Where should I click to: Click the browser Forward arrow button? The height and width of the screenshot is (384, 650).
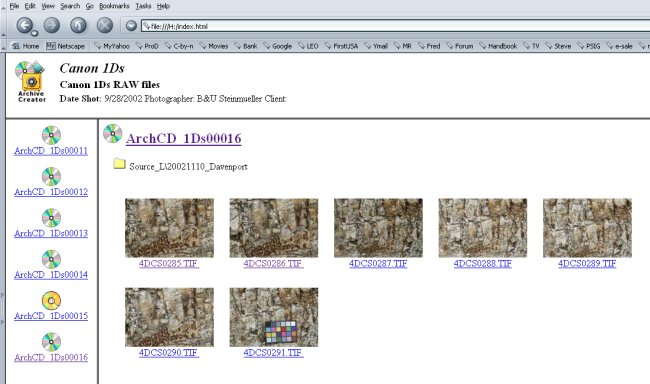(51, 25)
